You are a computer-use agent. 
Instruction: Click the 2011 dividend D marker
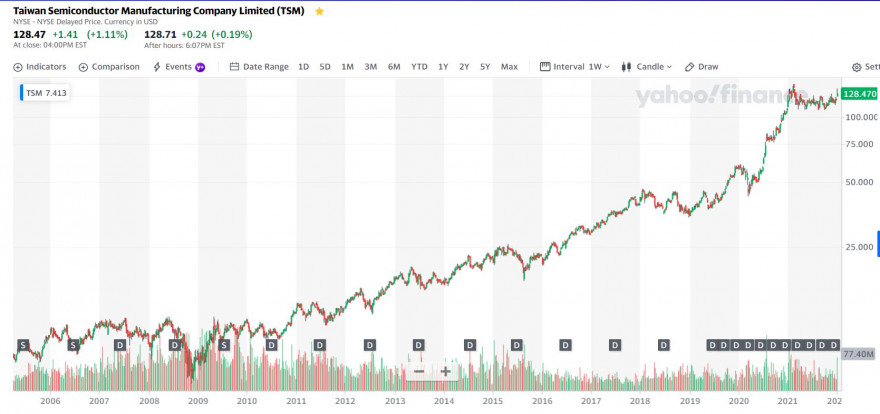tap(319, 345)
